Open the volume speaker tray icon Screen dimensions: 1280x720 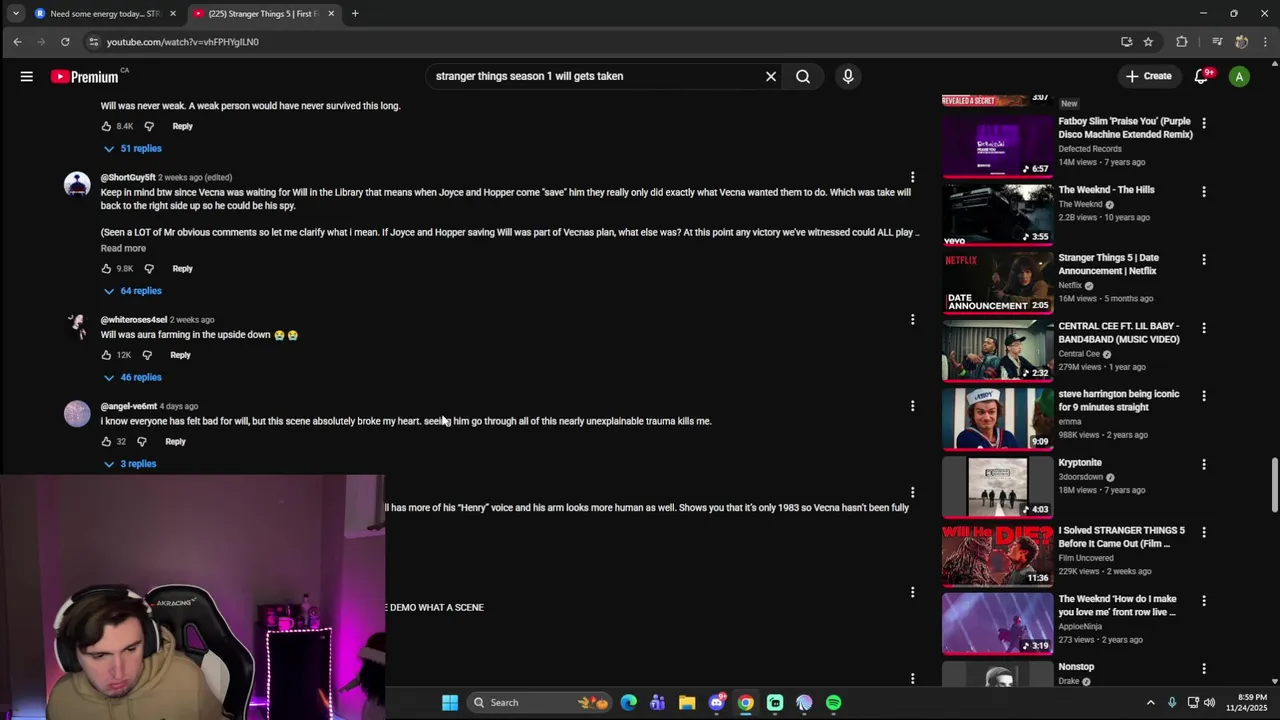coord(1209,703)
